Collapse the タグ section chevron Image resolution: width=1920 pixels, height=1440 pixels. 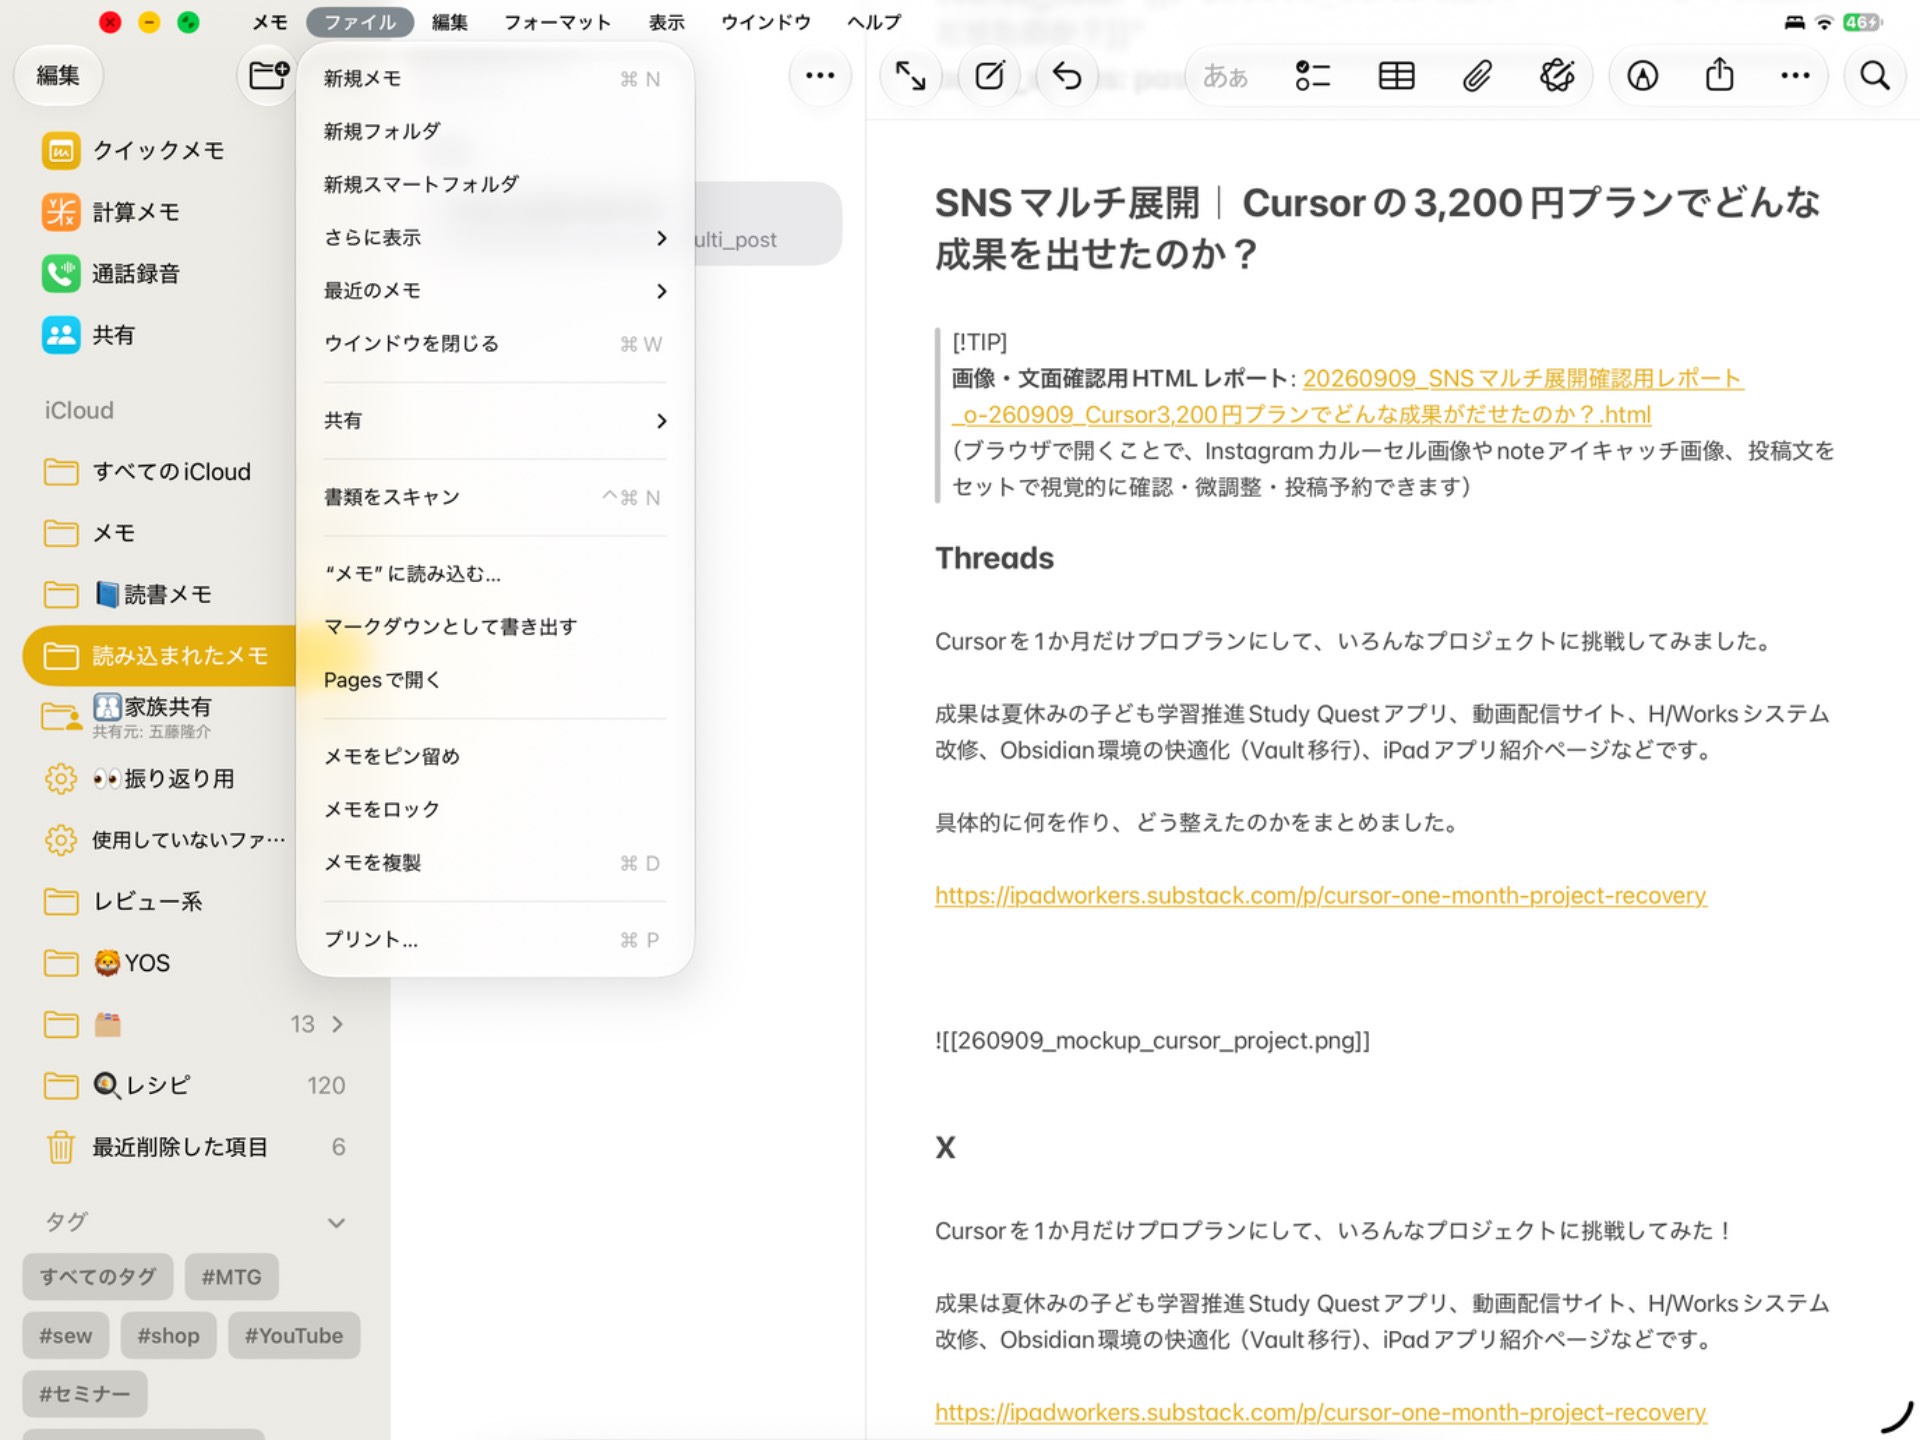[x=336, y=1223]
